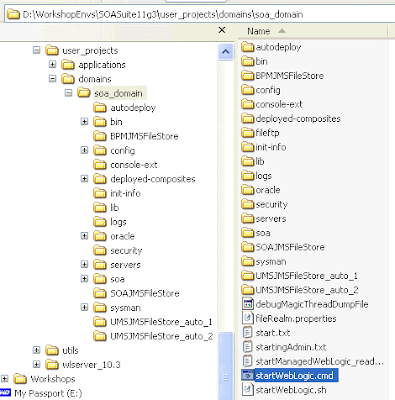
Task: Click the debugMagicThreadDumpFile icon
Action: point(247,304)
